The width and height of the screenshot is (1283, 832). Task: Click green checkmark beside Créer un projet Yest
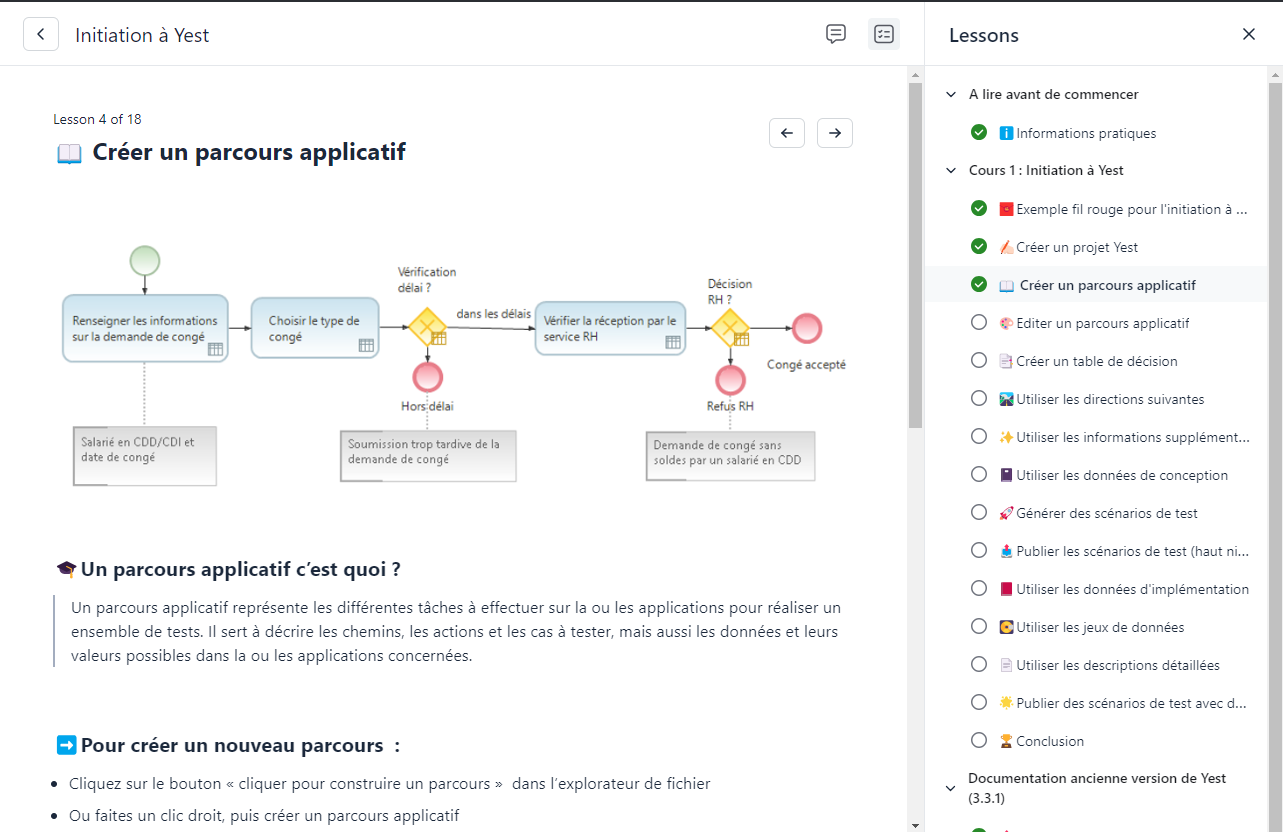(x=979, y=247)
